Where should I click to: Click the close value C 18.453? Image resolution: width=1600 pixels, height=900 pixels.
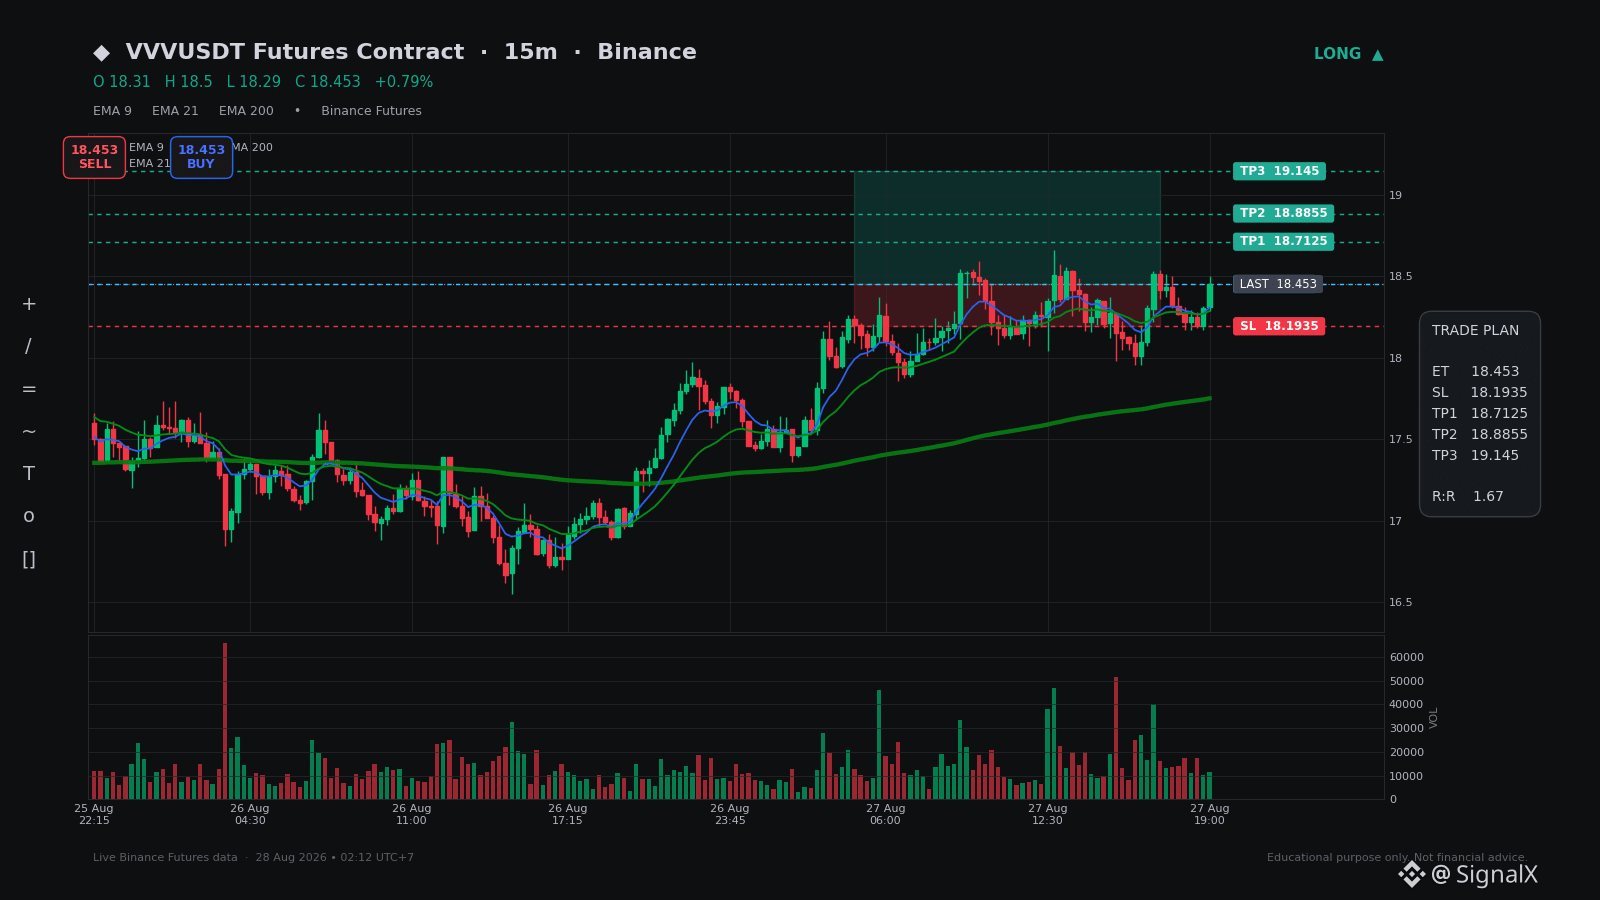(328, 82)
